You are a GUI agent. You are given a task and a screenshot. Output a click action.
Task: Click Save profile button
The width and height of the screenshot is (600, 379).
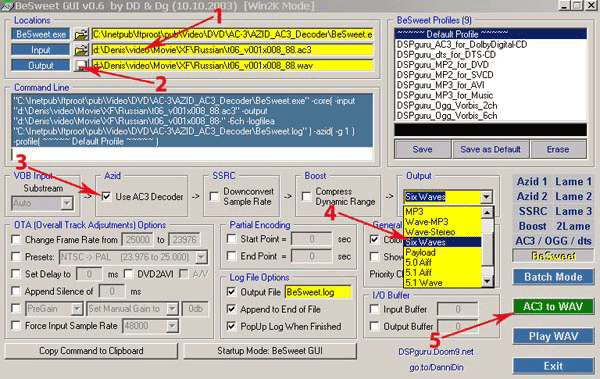click(x=422, y=149)
